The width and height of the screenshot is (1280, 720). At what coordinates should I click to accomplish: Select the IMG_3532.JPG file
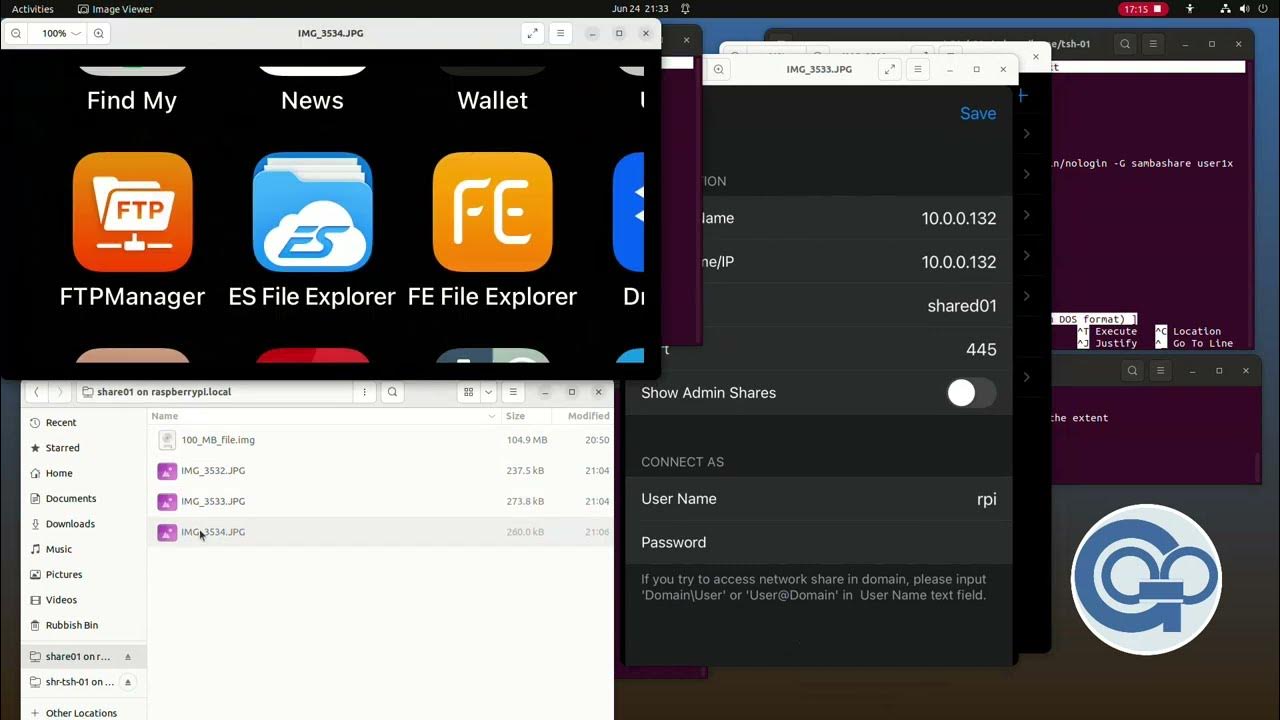click(x=381, y=470)
